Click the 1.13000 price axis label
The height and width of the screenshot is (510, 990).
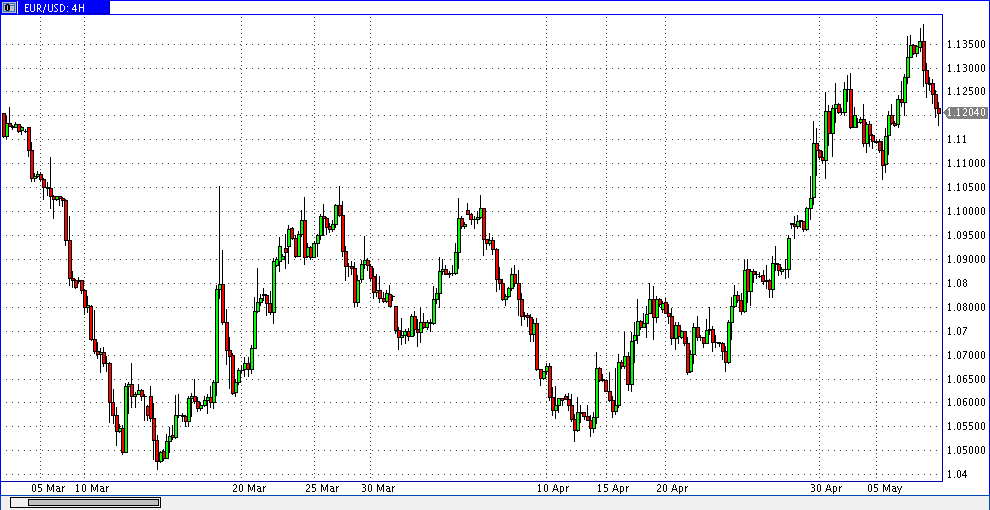pos(966,68)
